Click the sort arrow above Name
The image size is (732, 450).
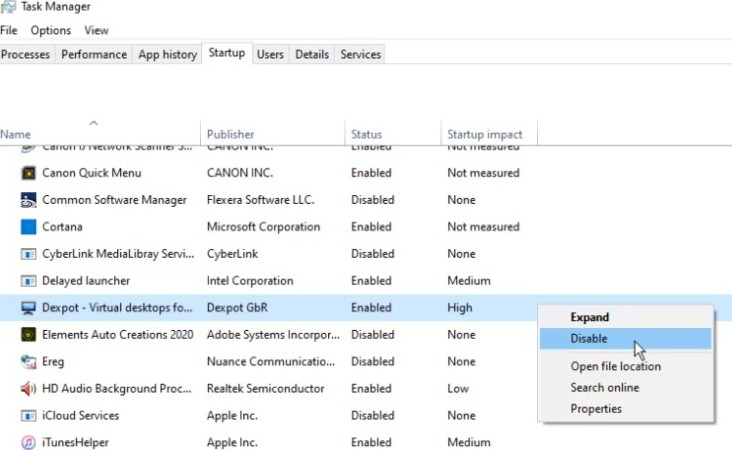[x=93, y=123]
